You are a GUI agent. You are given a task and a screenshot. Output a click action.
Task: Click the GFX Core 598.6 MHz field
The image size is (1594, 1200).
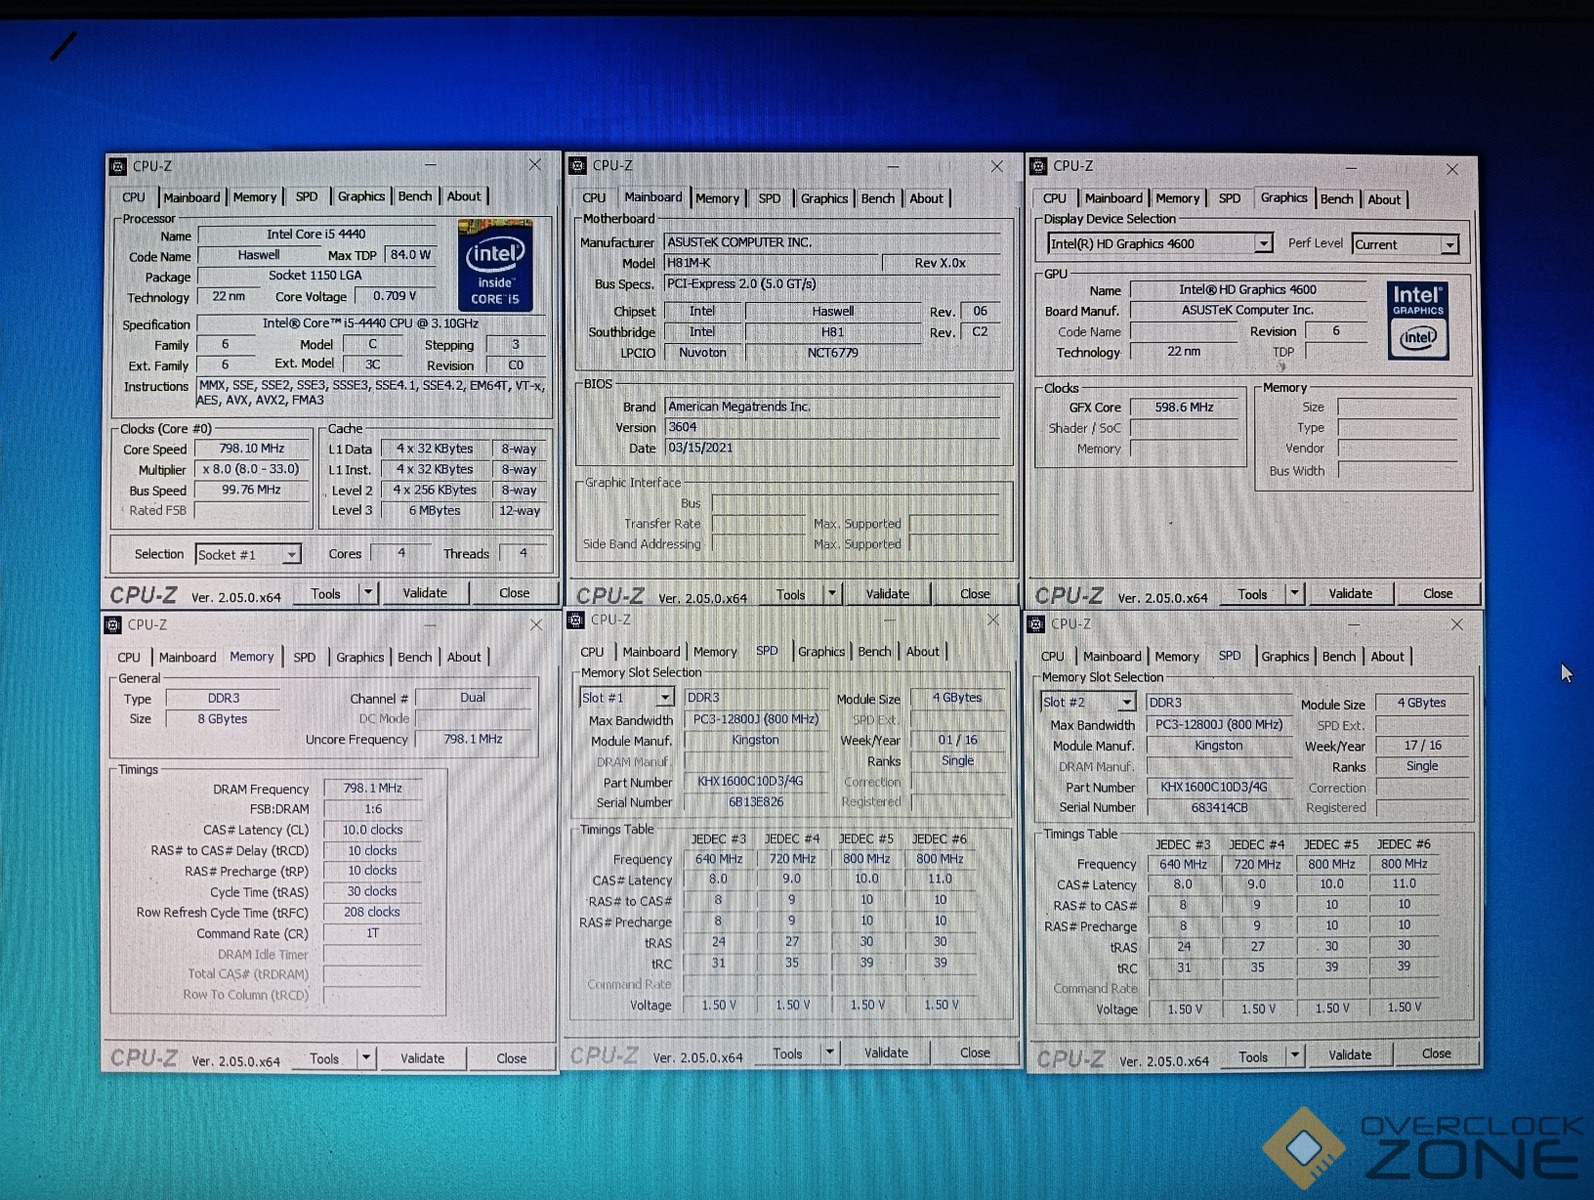[x=1185, y=407]
